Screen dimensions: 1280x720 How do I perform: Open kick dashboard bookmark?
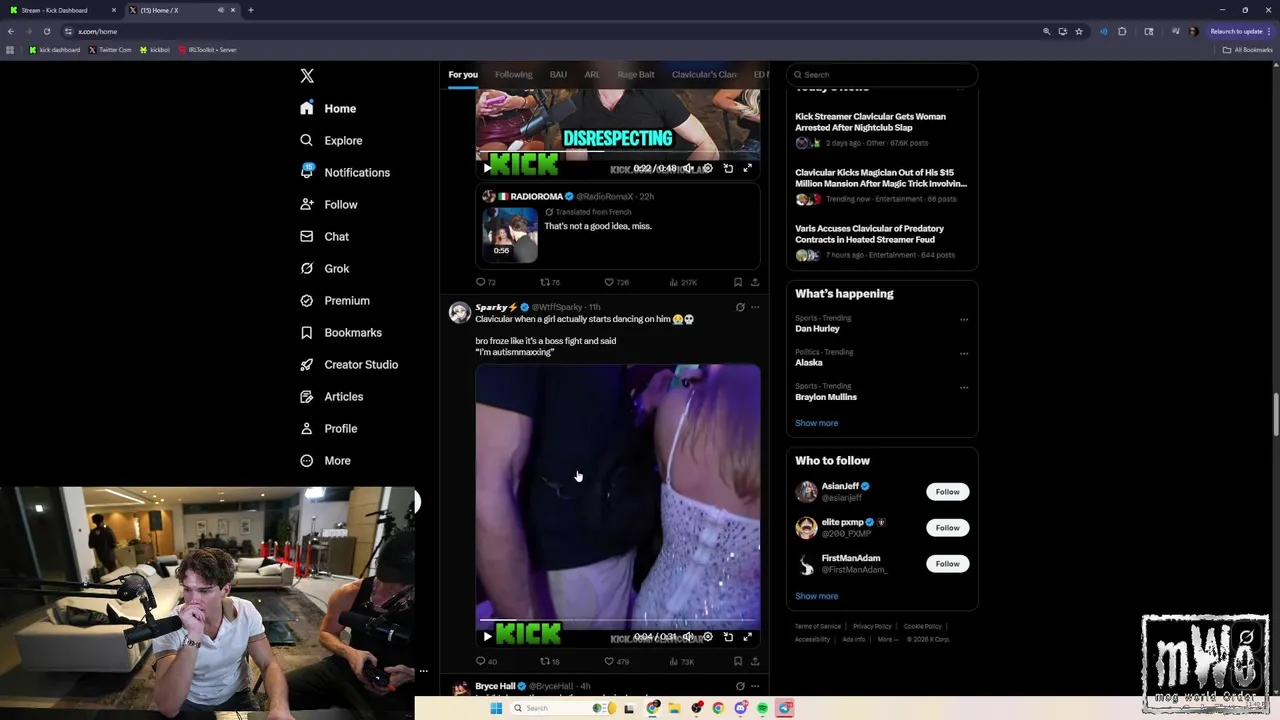click(x=55, y=49)
